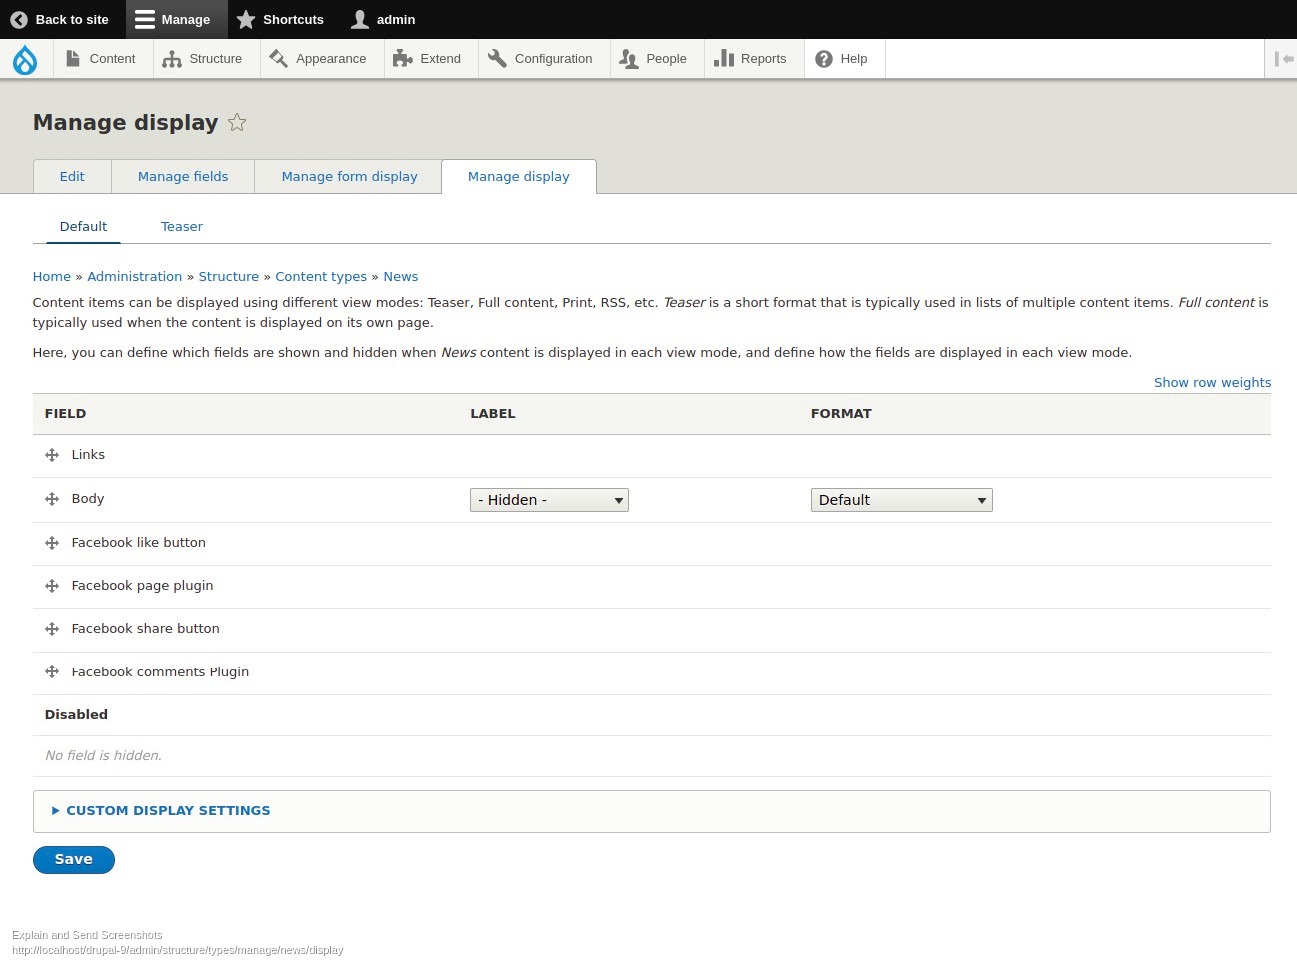Click the Save button
1297x968 pixels.
coord(73,859)
